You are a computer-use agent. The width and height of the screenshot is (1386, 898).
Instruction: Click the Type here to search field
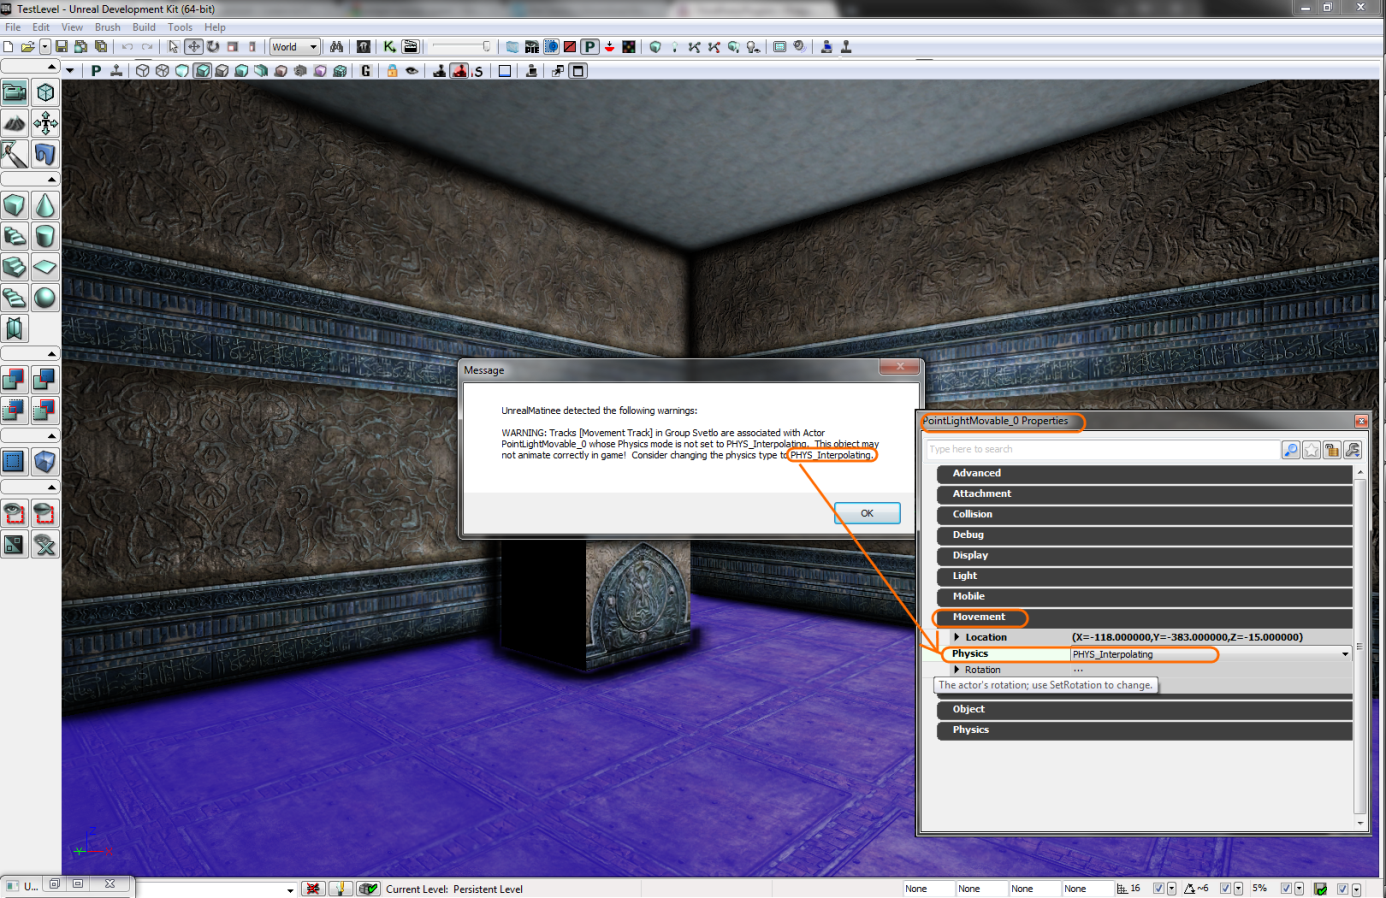(1102, 450)
